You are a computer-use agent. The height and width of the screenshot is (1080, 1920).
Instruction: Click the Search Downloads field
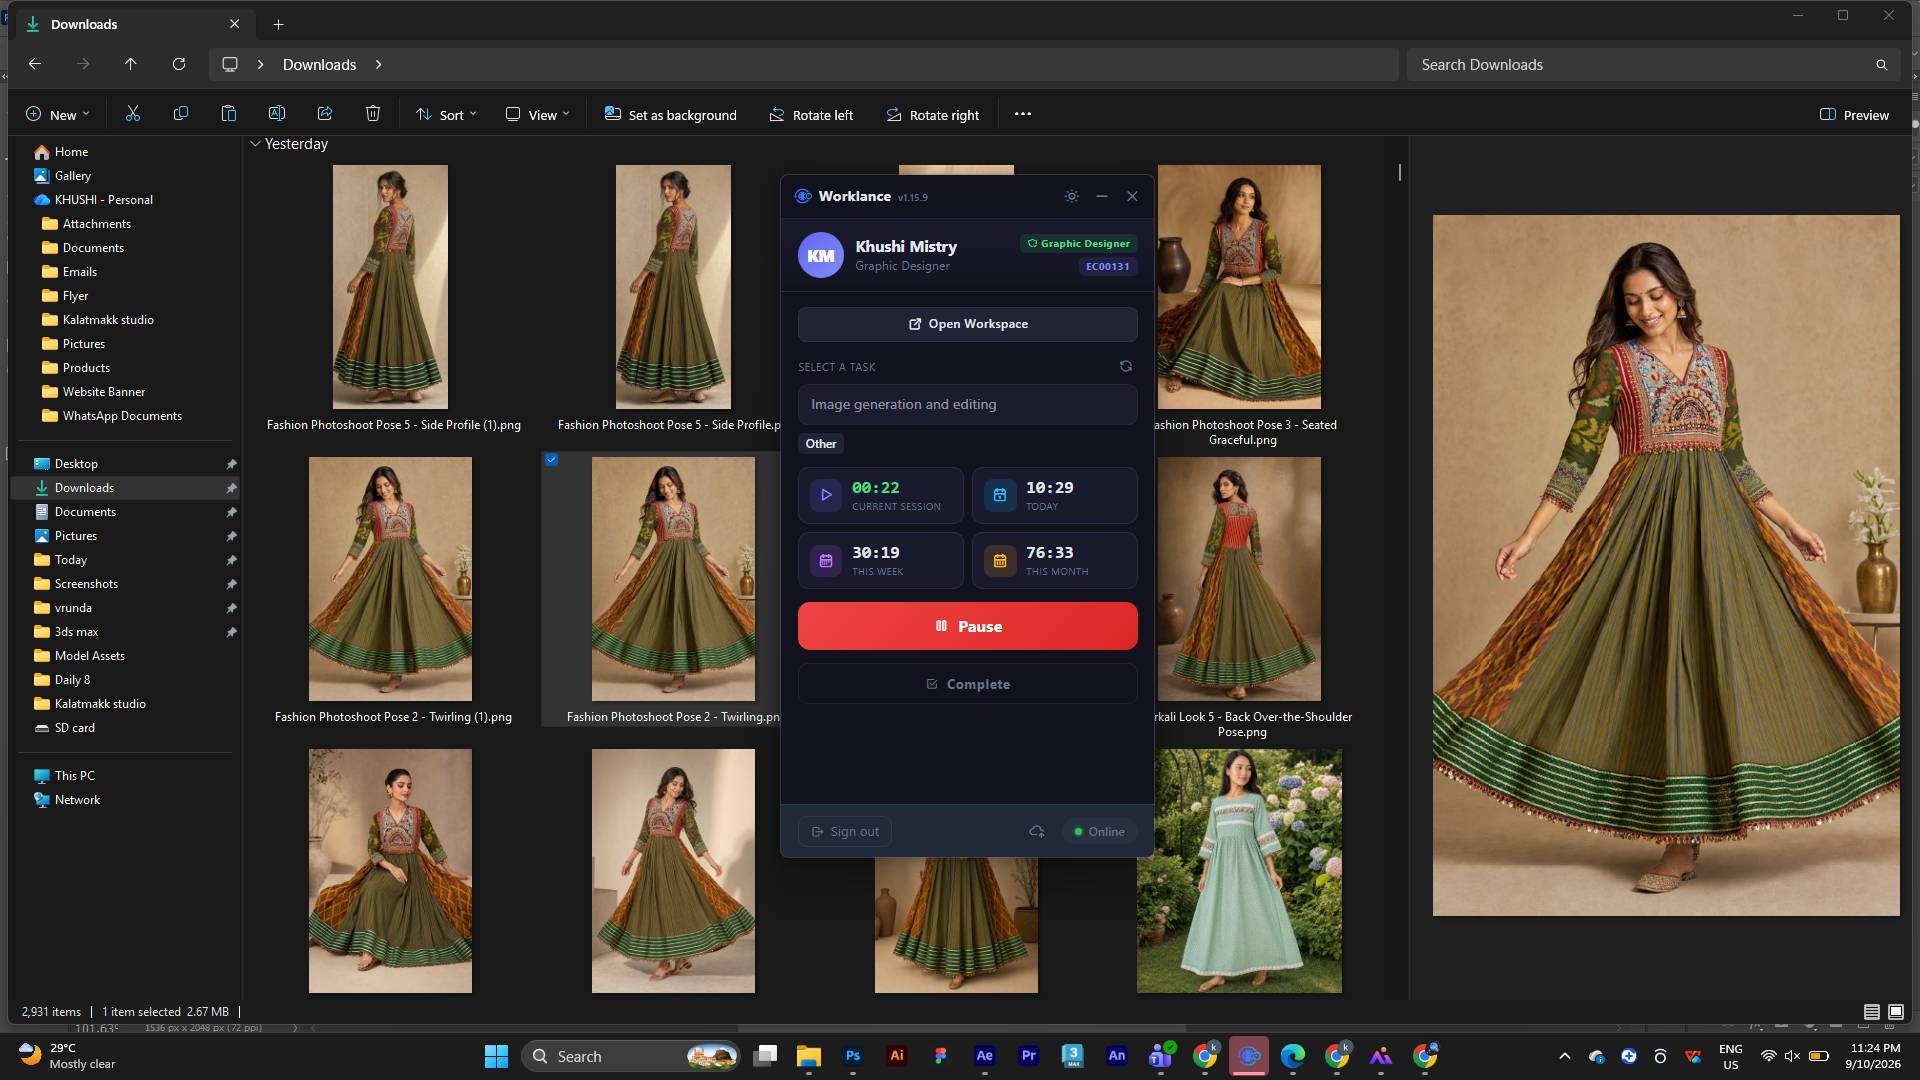[1652, 65]
